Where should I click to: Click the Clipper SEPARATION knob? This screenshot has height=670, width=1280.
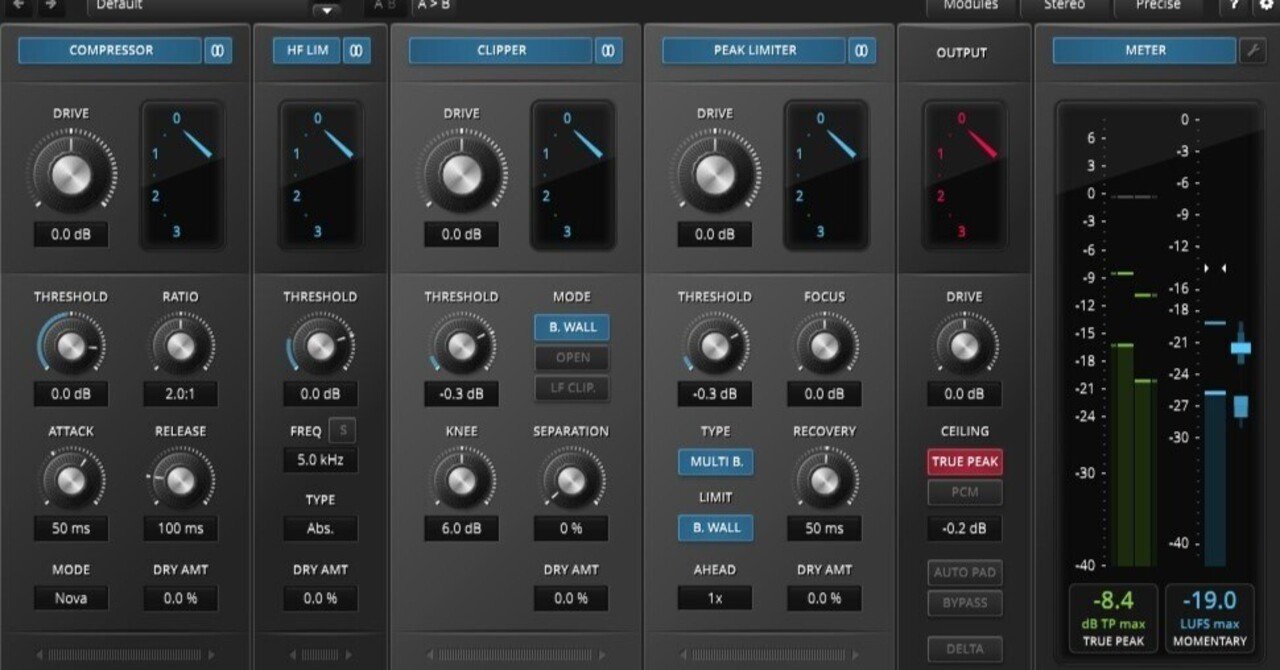(571, 481)
